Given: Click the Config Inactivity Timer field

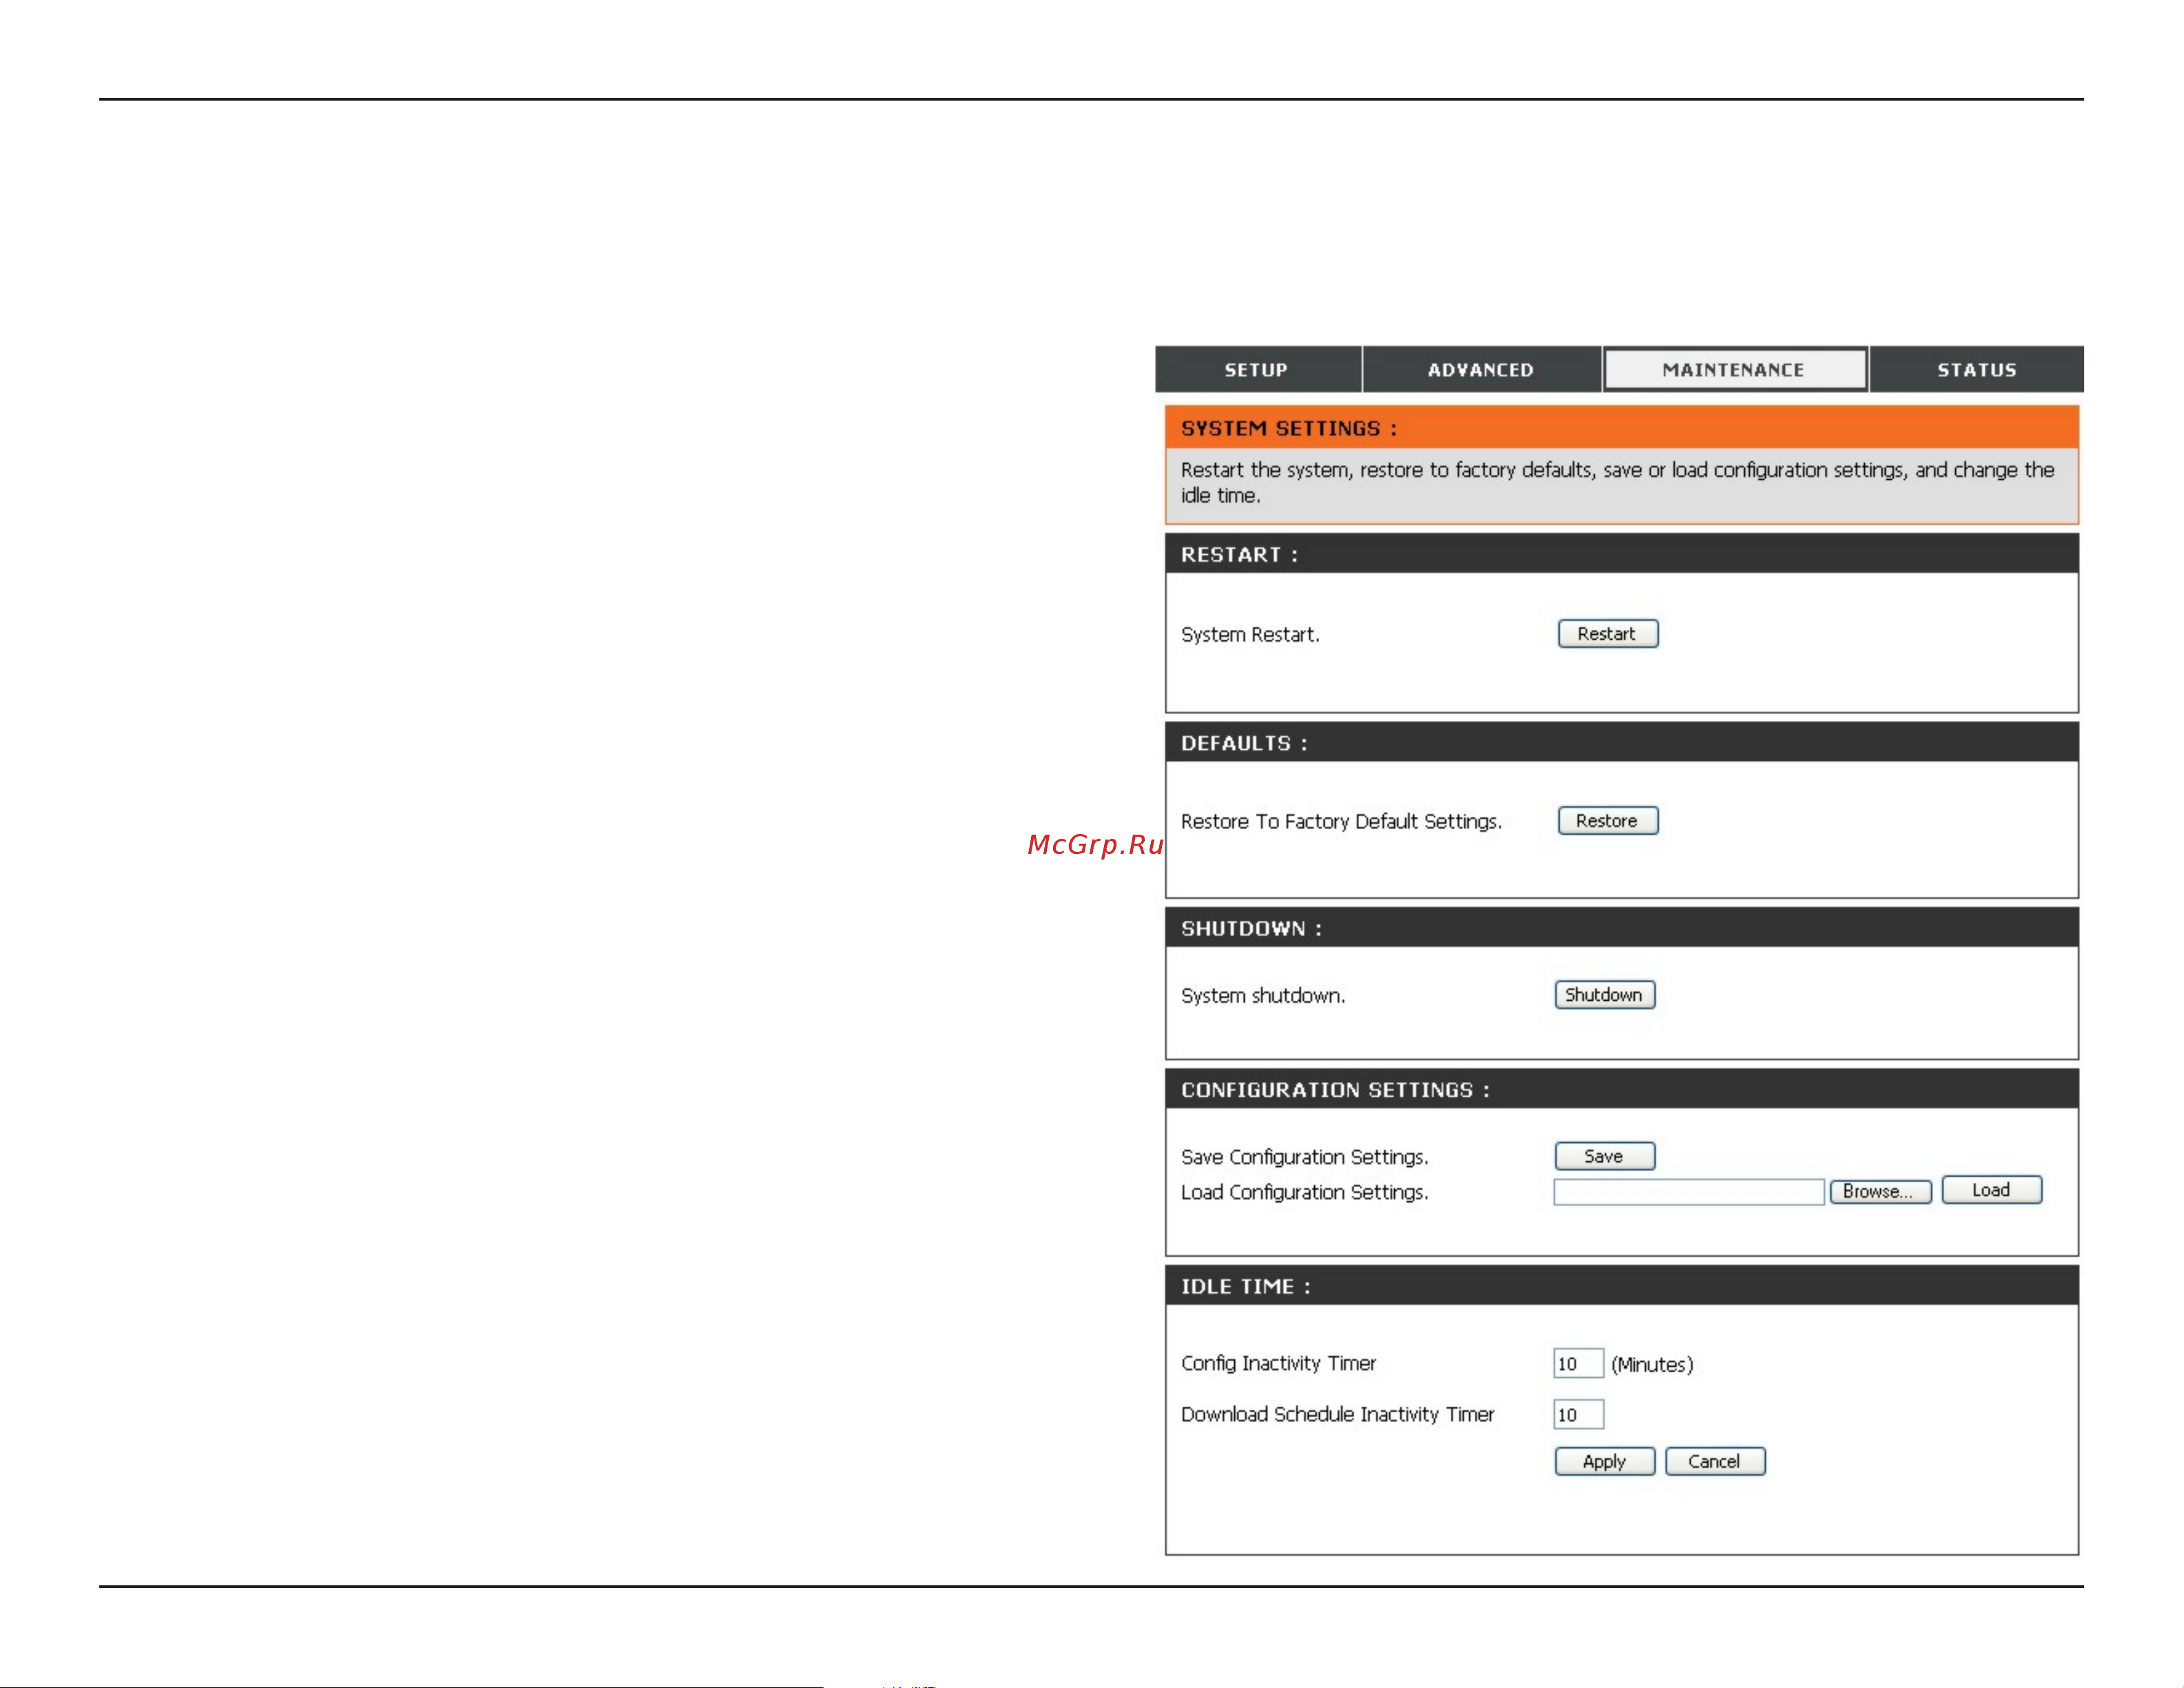Looking at the screenshot, I should (1578, 1363).
